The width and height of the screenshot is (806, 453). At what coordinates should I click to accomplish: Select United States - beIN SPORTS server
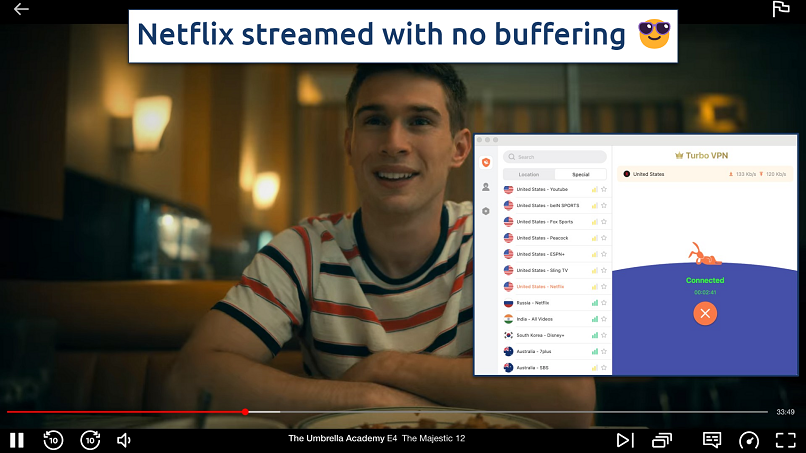pyautogui.click(x=555, y=206)
